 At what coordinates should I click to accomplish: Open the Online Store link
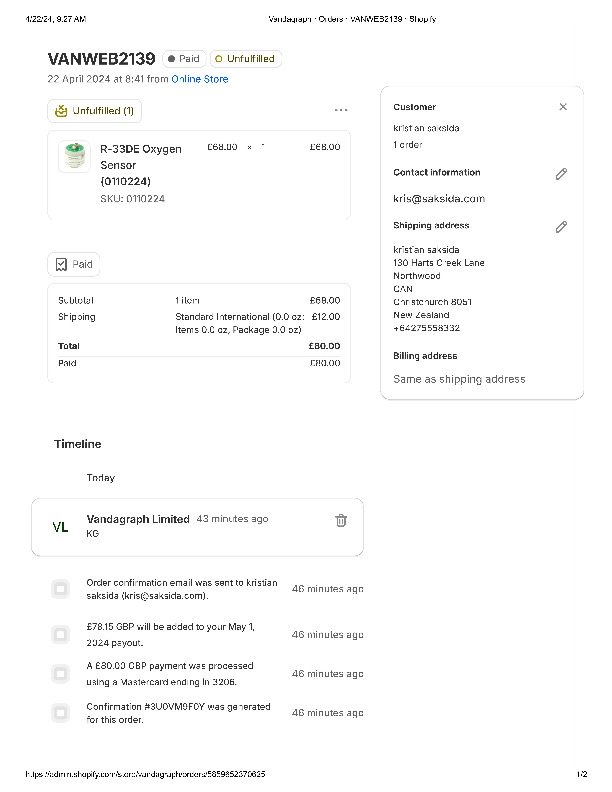(x=200, y=79)
